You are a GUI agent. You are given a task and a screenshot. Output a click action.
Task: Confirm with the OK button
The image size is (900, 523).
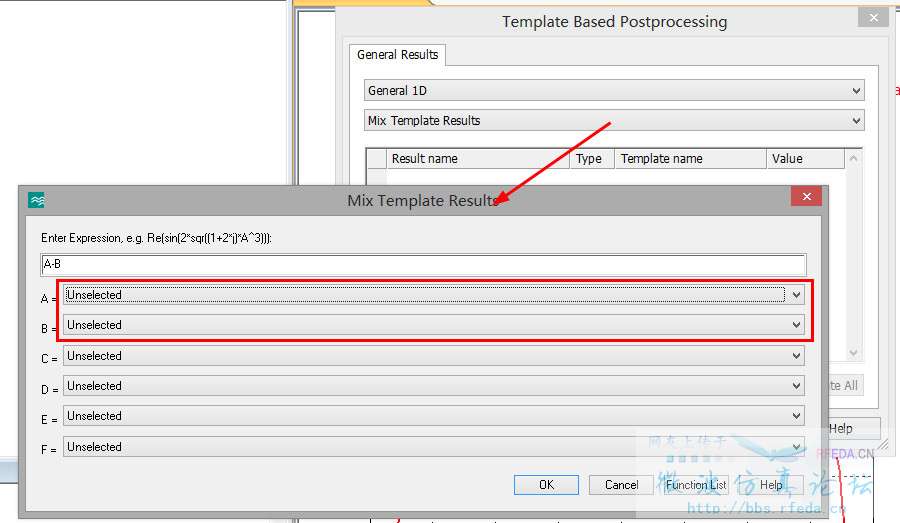pos(546,485)
